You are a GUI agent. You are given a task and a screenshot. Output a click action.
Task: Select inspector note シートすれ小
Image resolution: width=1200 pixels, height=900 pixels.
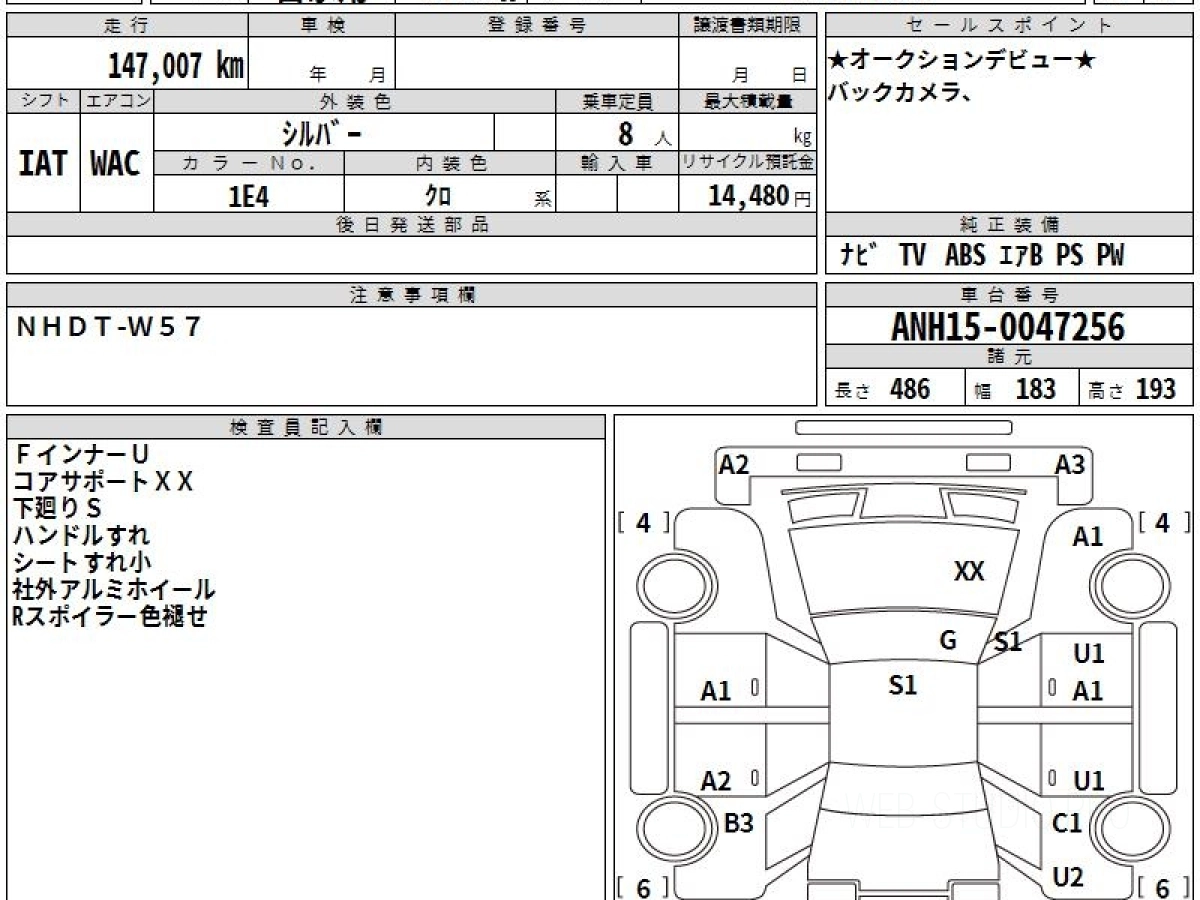[83, 563]
